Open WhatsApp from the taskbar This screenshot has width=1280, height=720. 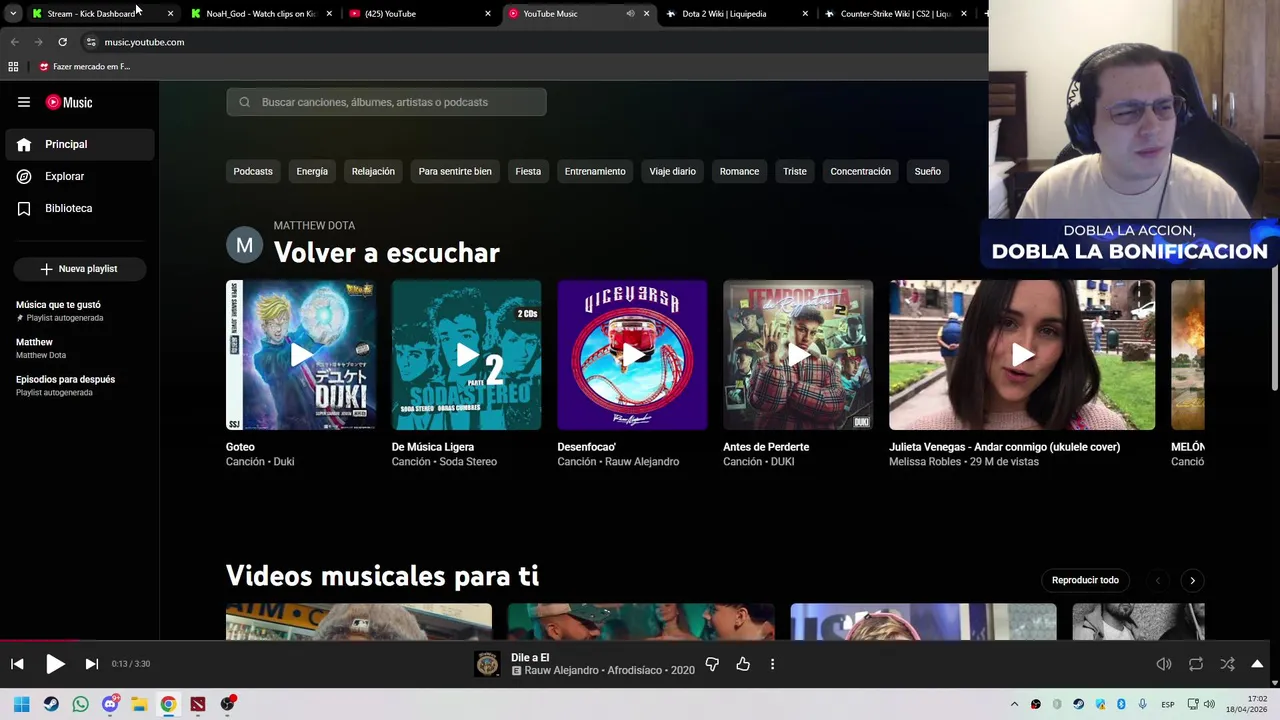(80, 704)
